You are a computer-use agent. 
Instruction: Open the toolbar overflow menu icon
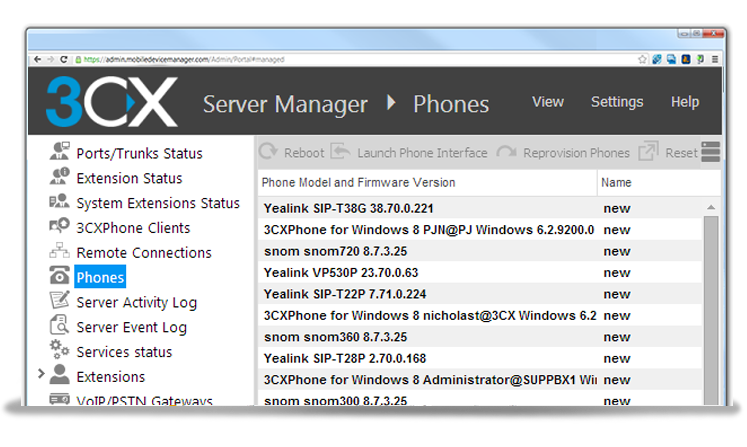click(x=710, y=152)
